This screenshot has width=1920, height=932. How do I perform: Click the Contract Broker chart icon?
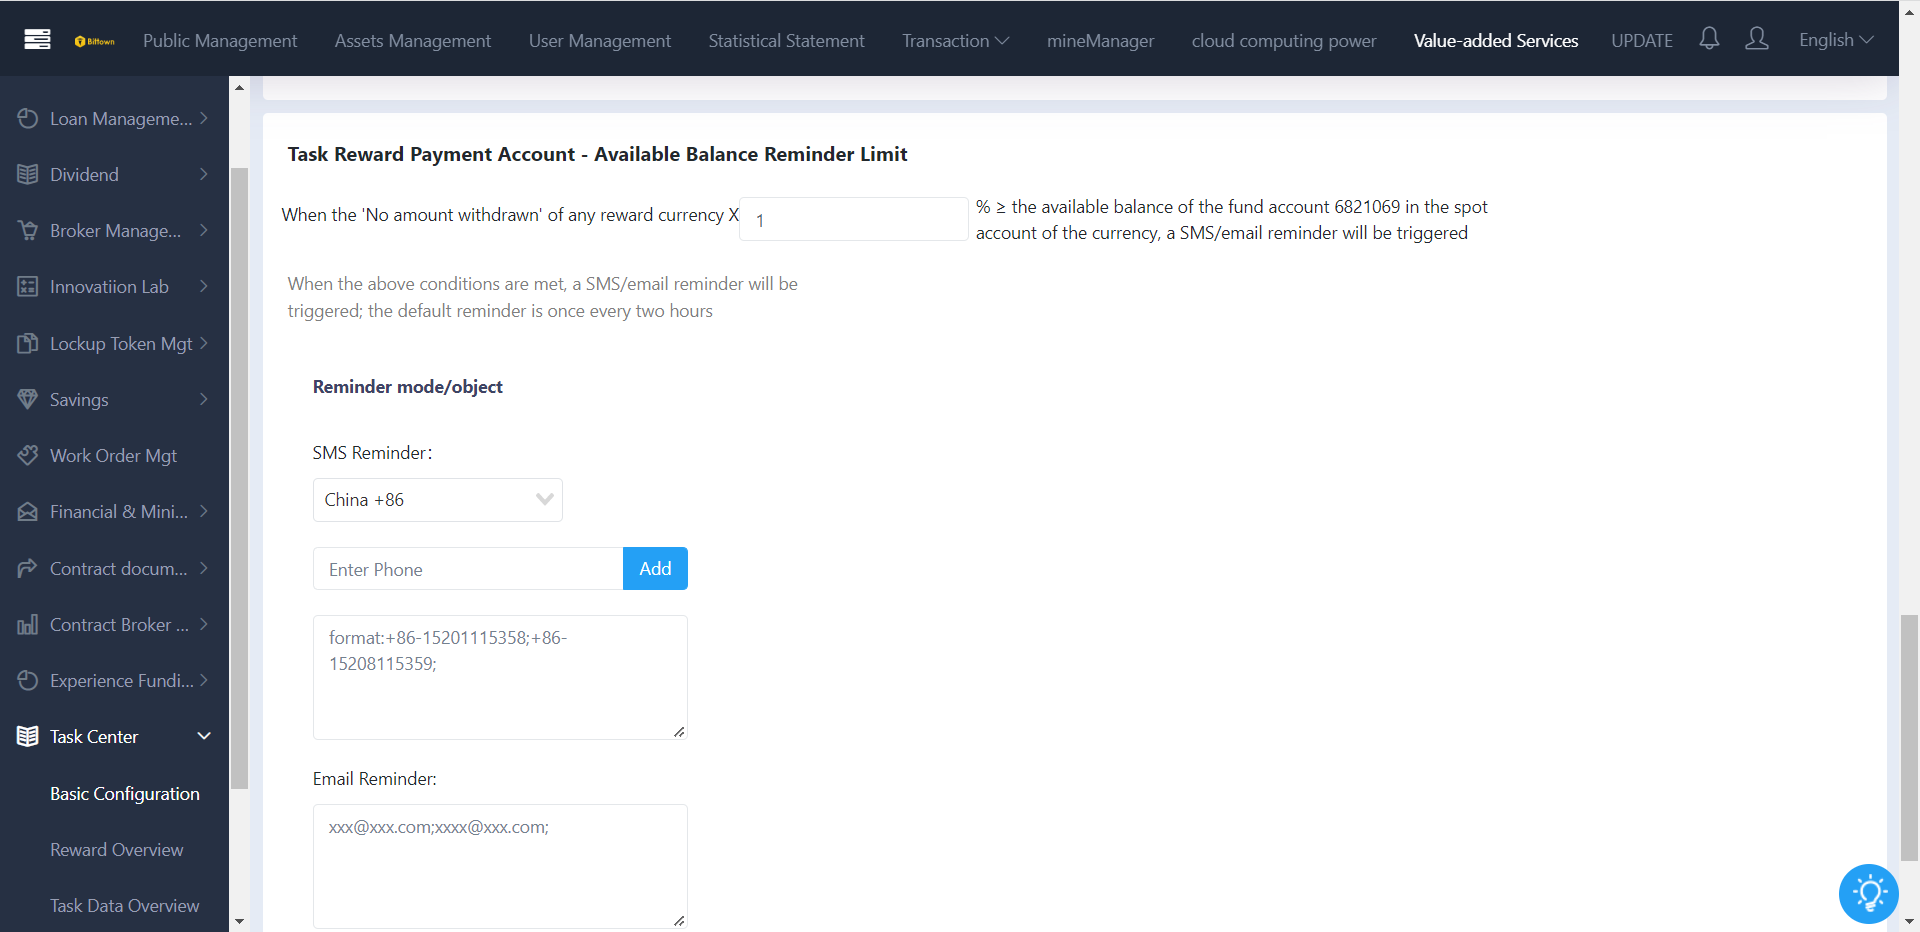pos(27,624)
